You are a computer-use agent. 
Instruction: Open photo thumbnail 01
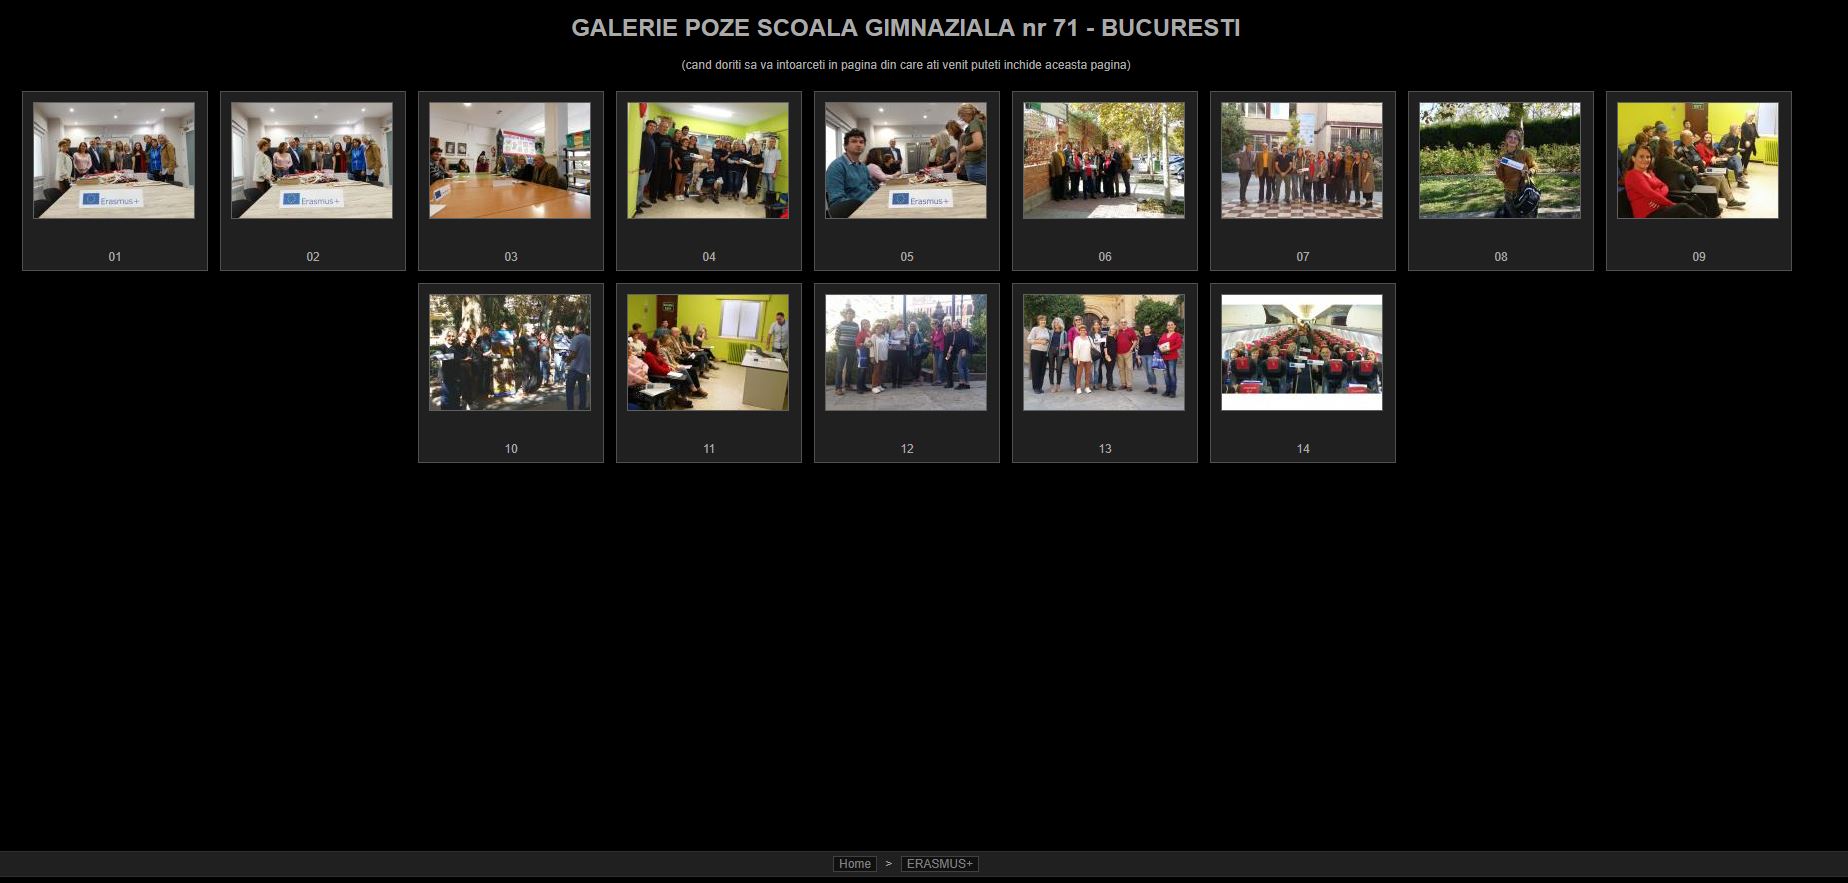114,160
